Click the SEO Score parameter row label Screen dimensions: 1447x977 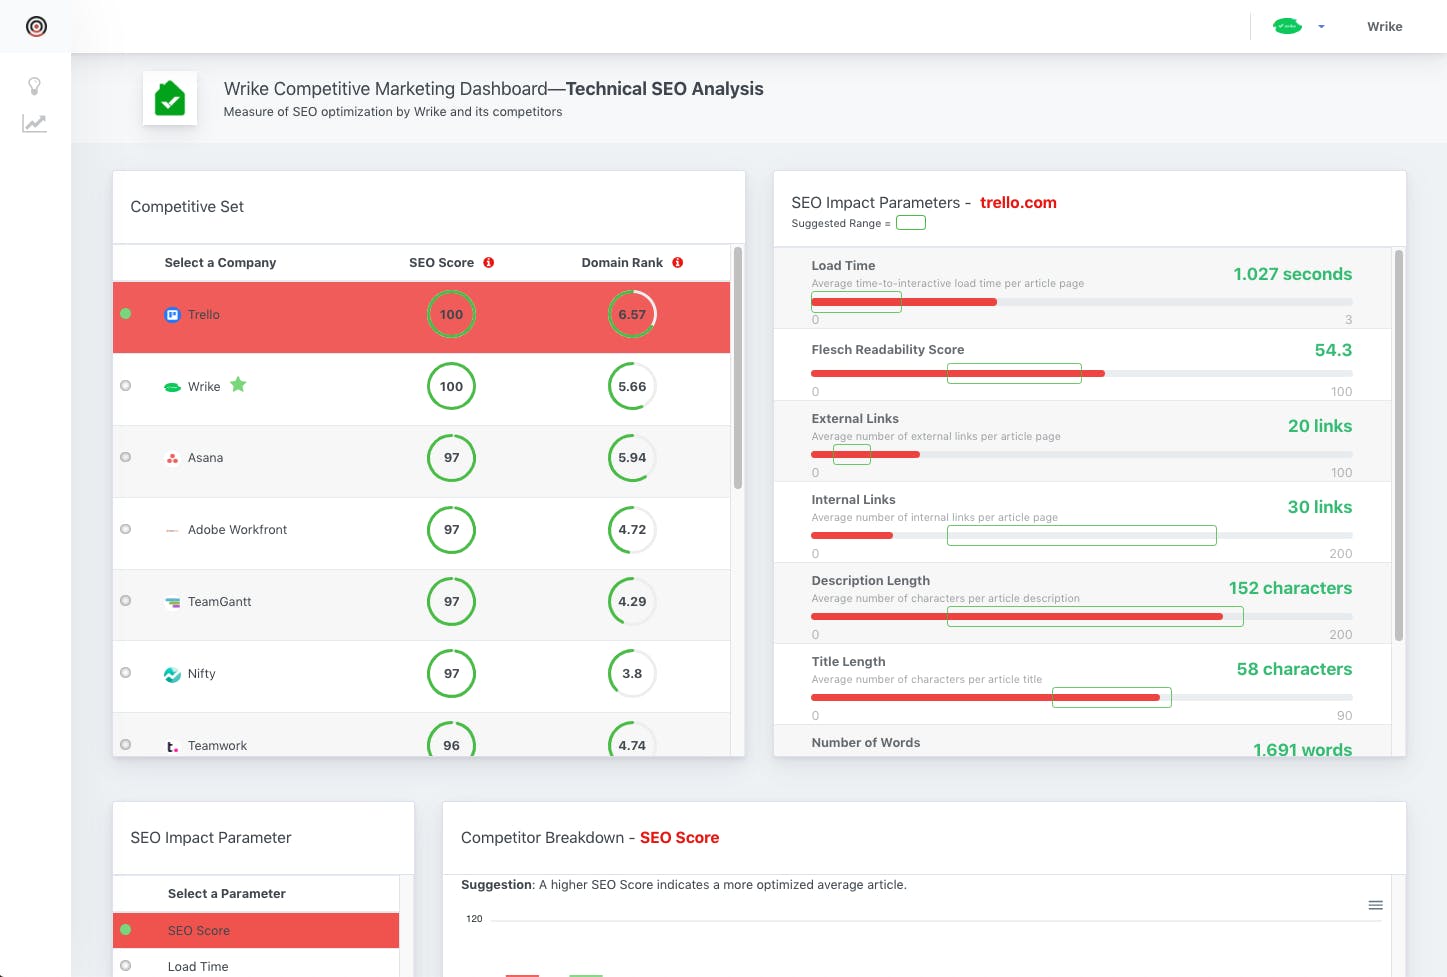[198, 931]
